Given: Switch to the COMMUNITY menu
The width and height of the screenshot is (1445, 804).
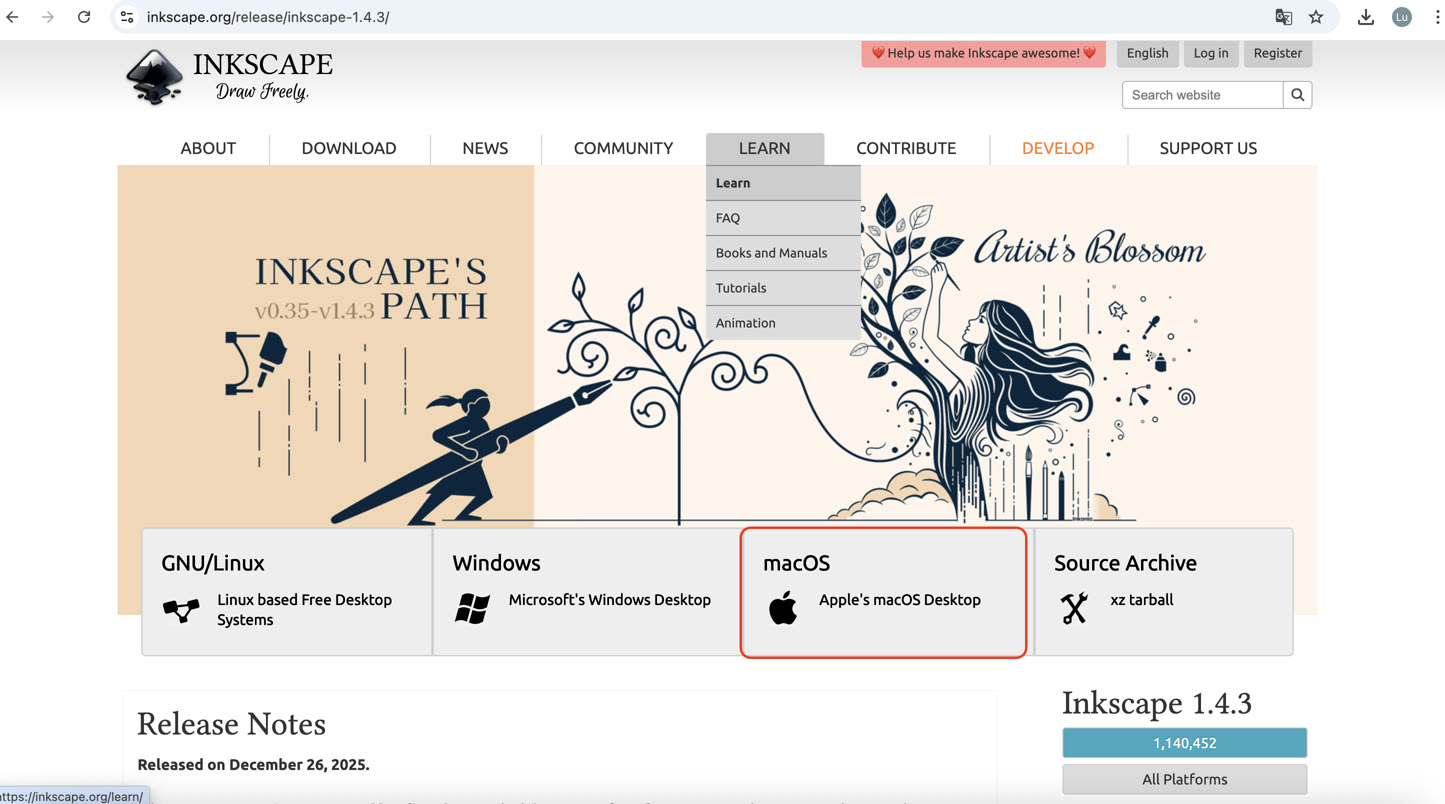Looking at the screenshot, I should click(x=622, y=148).
